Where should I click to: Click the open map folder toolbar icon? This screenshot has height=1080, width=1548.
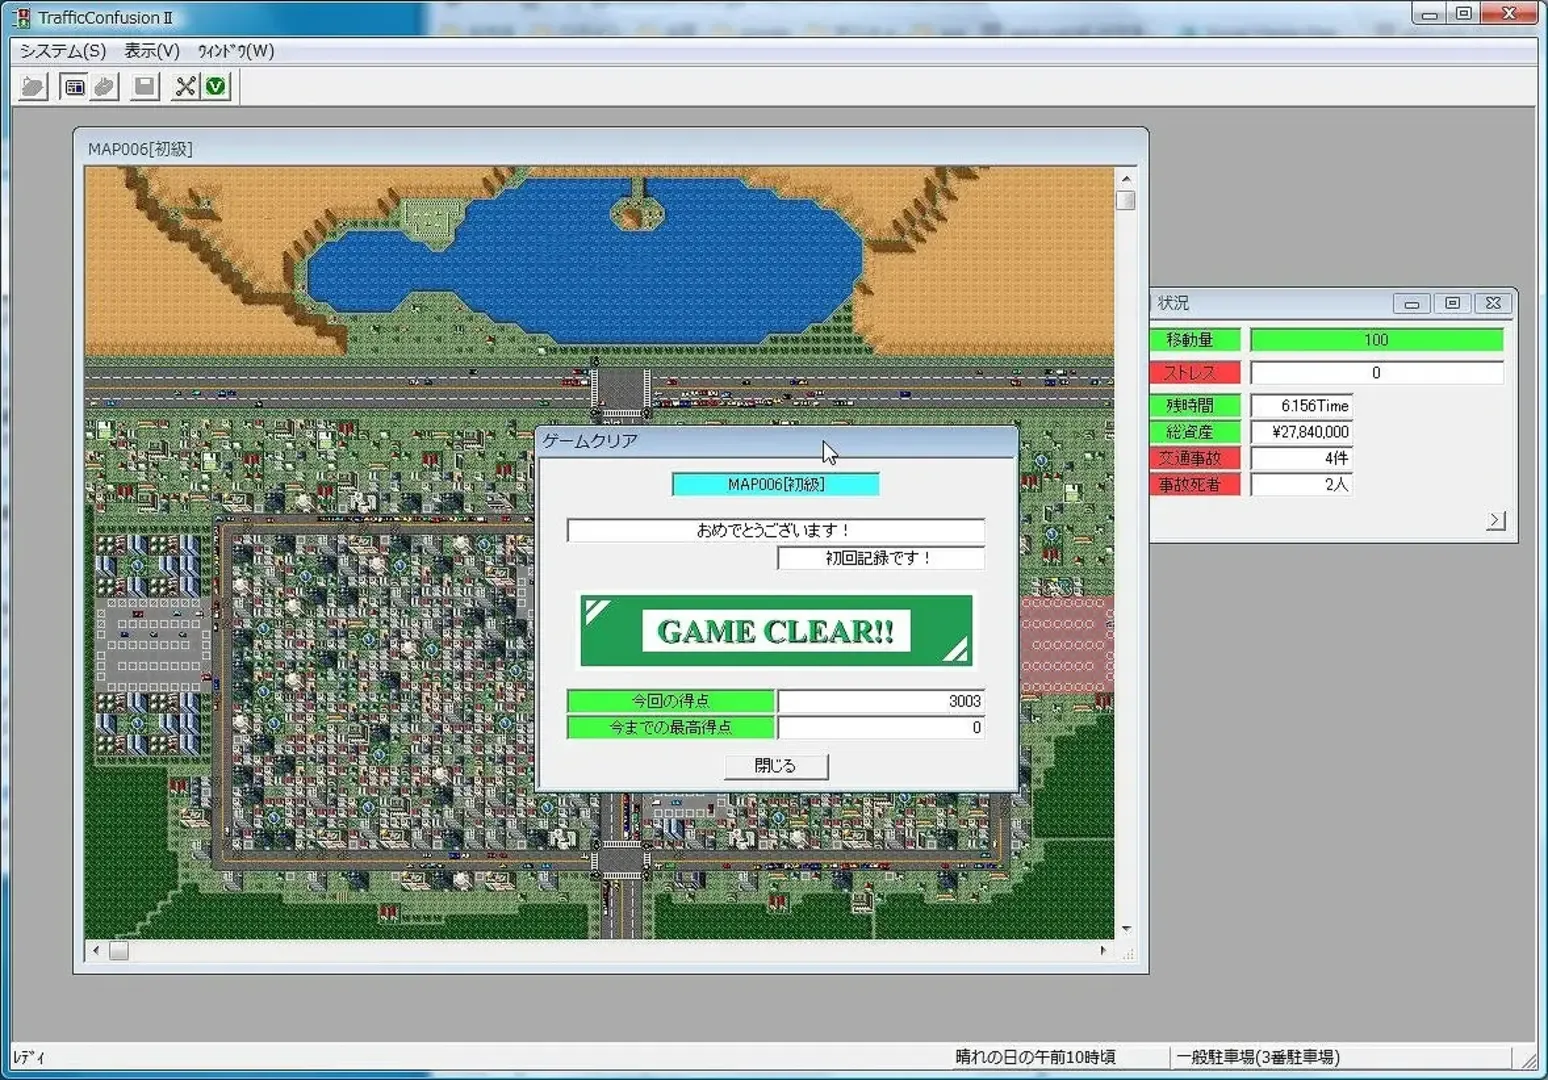tap(33, 87)
